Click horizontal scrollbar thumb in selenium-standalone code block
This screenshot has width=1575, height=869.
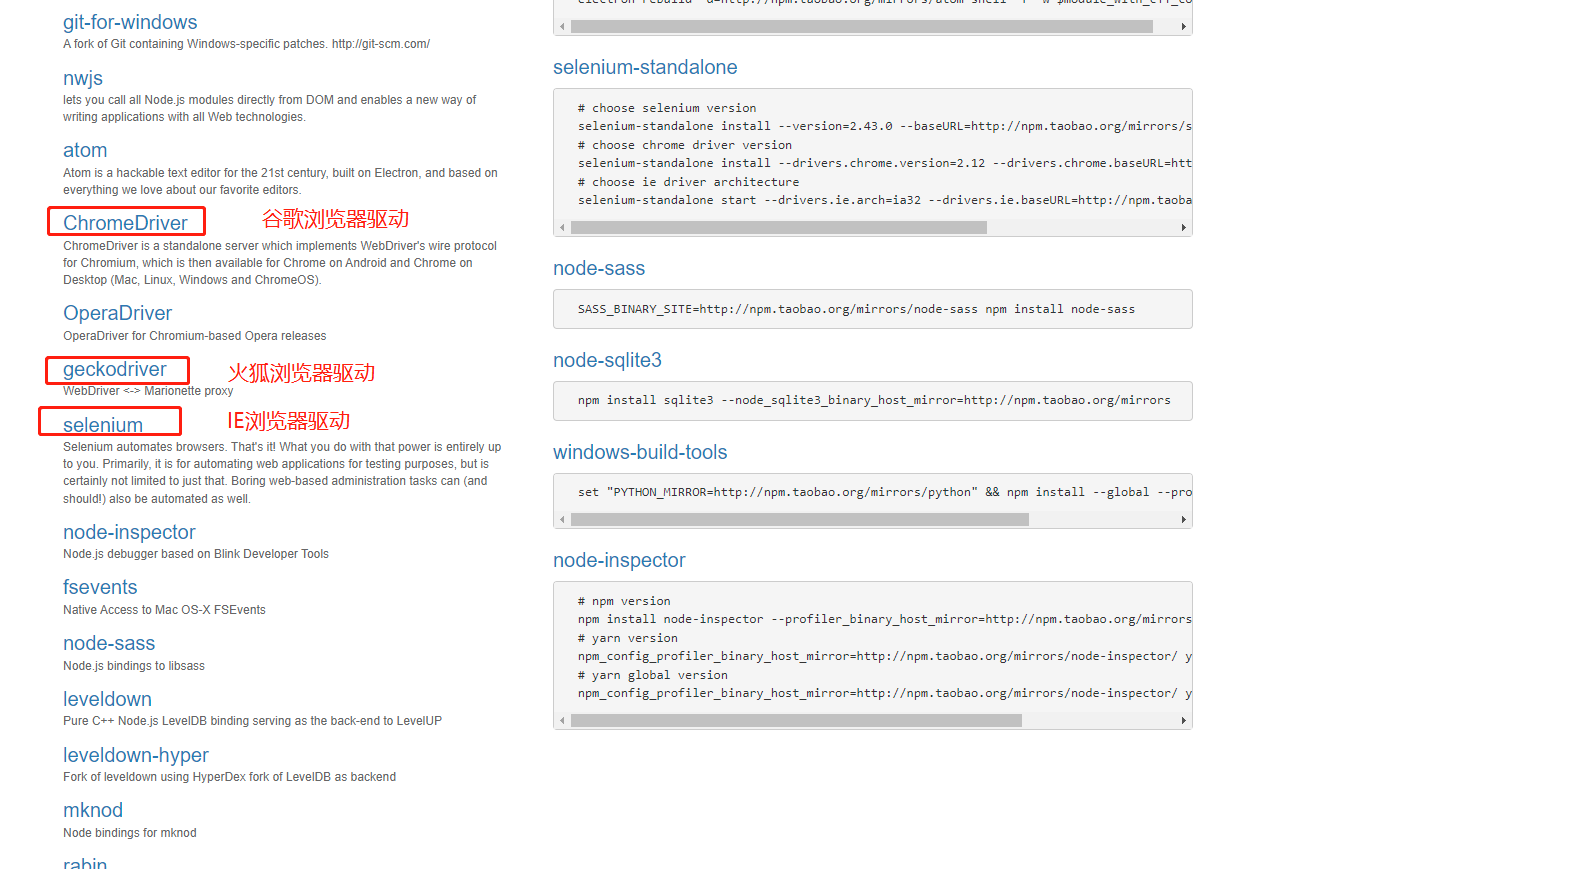[x=779, y=228]
